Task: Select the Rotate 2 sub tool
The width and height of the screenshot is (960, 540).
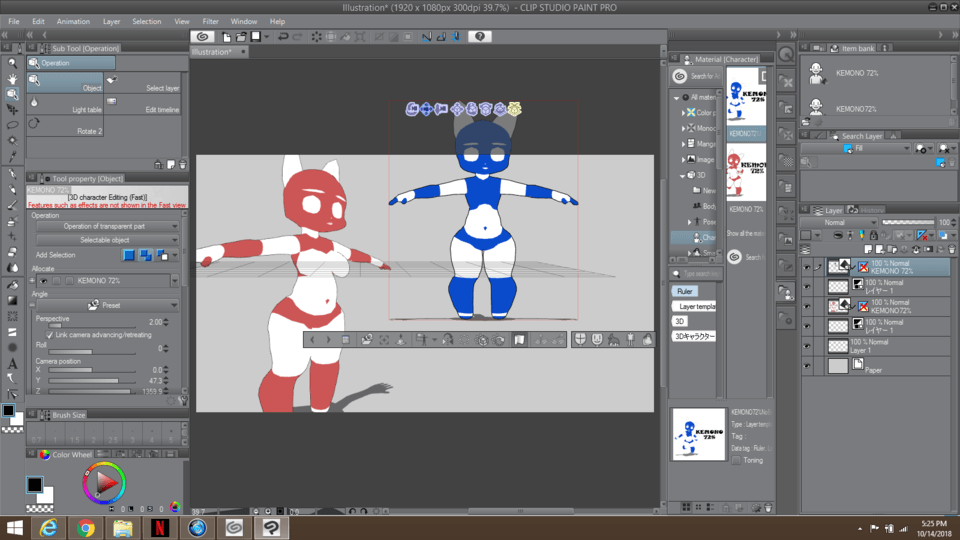Action: coord(66,126)
